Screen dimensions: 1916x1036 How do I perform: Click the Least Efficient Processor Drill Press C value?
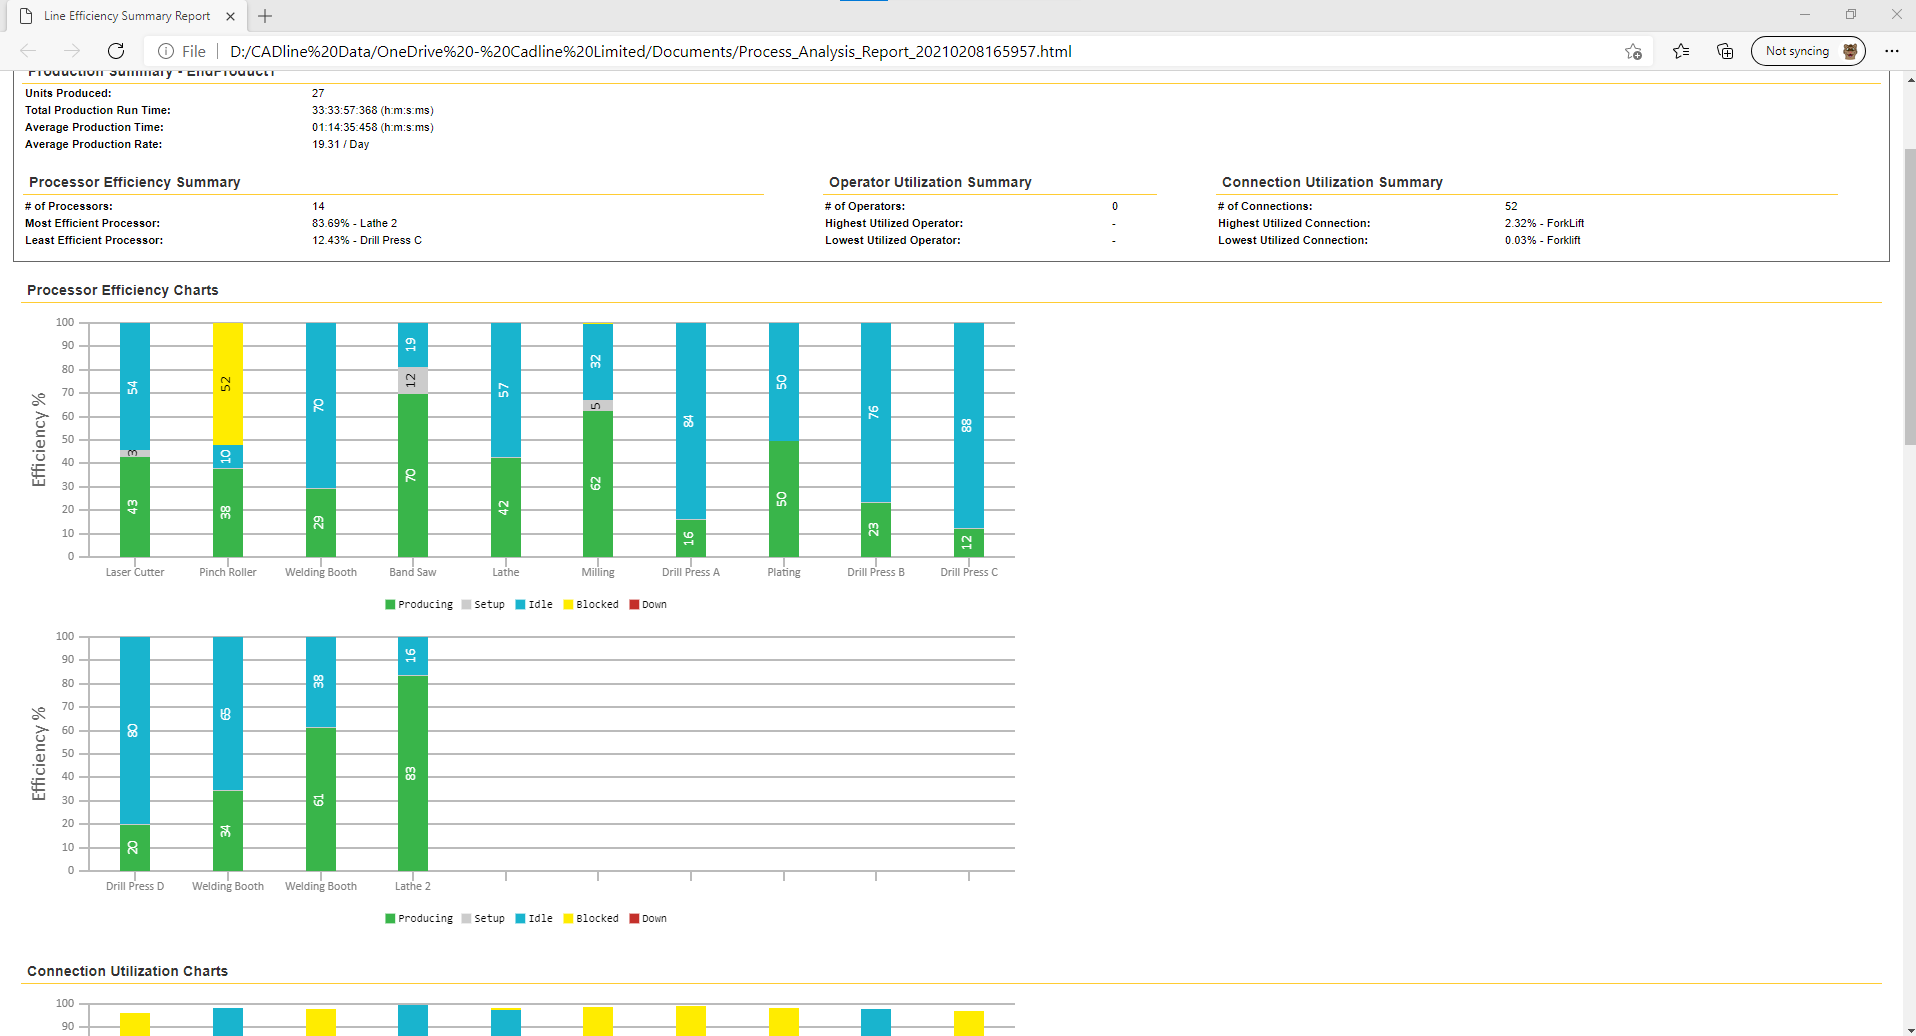367,240
